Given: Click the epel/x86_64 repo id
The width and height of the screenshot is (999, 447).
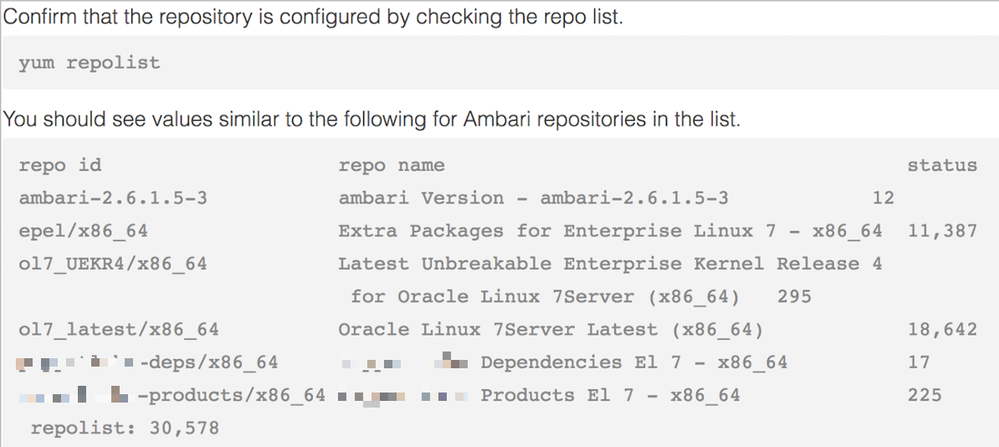Looking at the screenshot, I should (83, 231).
